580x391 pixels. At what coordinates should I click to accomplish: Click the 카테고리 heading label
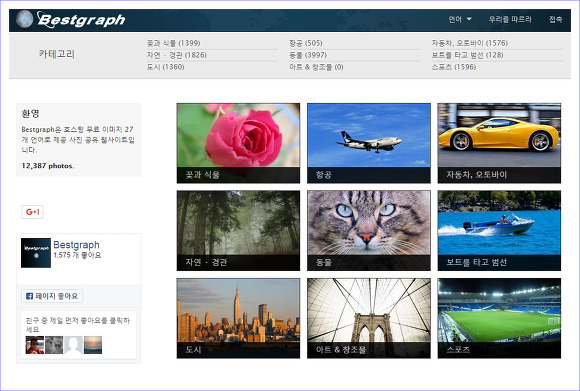57,54
